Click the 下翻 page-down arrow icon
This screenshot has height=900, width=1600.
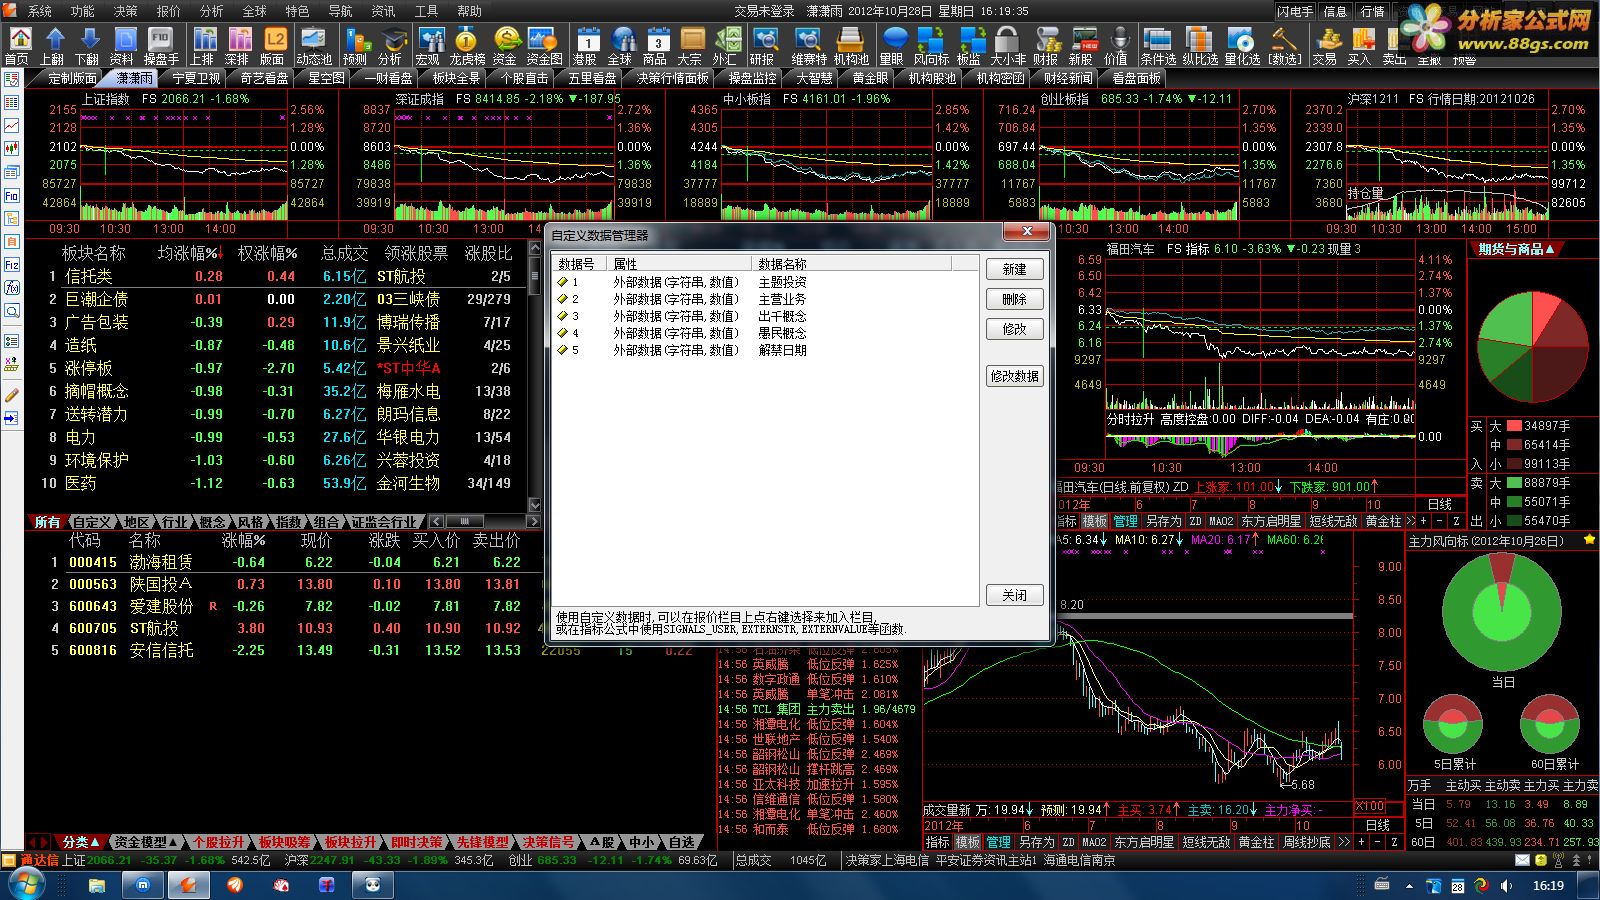pos(89,46)
